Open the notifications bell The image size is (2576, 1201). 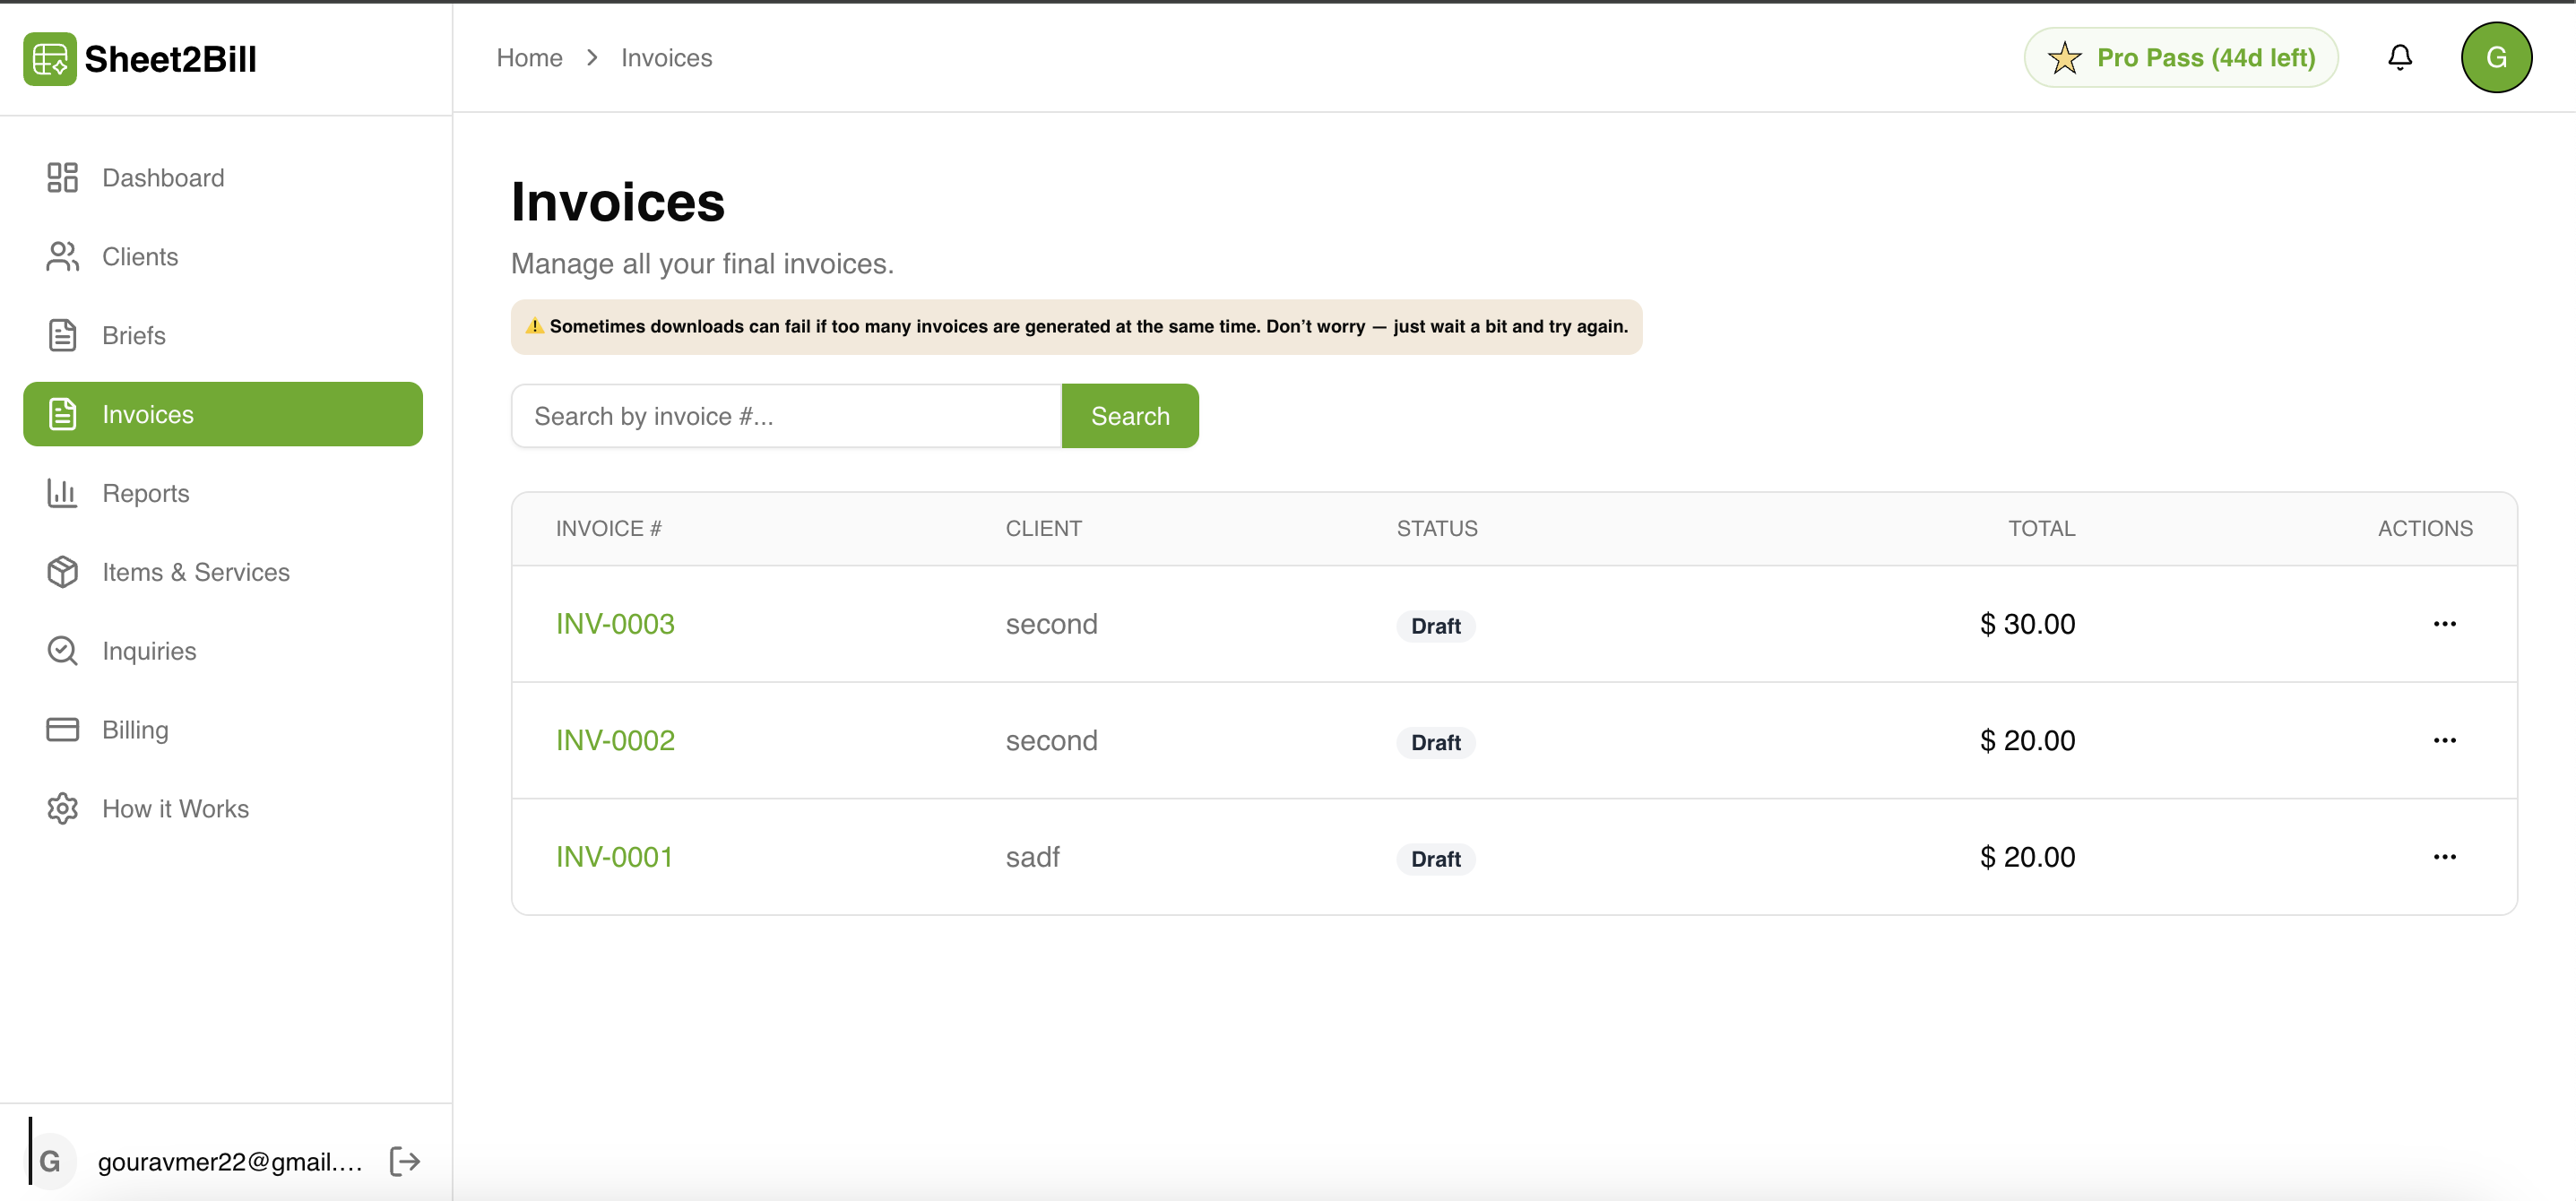click(x=2400, y=57)
